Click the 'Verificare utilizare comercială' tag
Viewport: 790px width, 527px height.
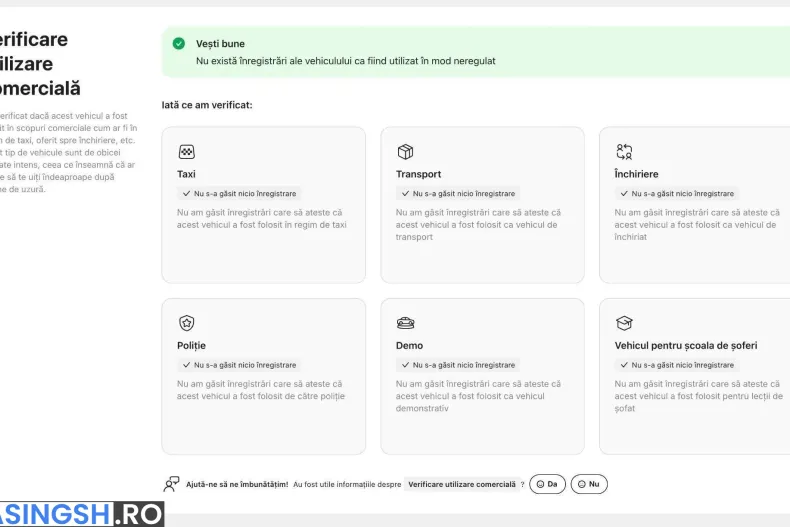[462, 484]
